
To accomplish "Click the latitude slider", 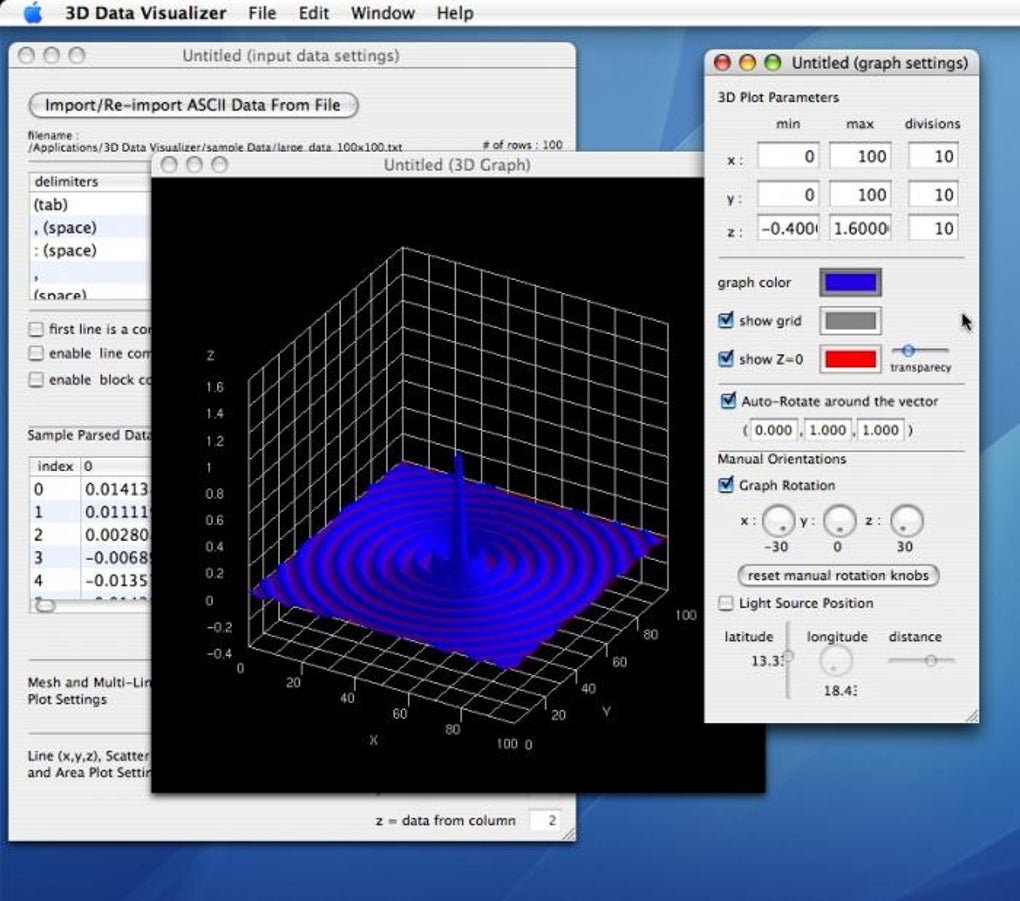I will coord(789,658).
